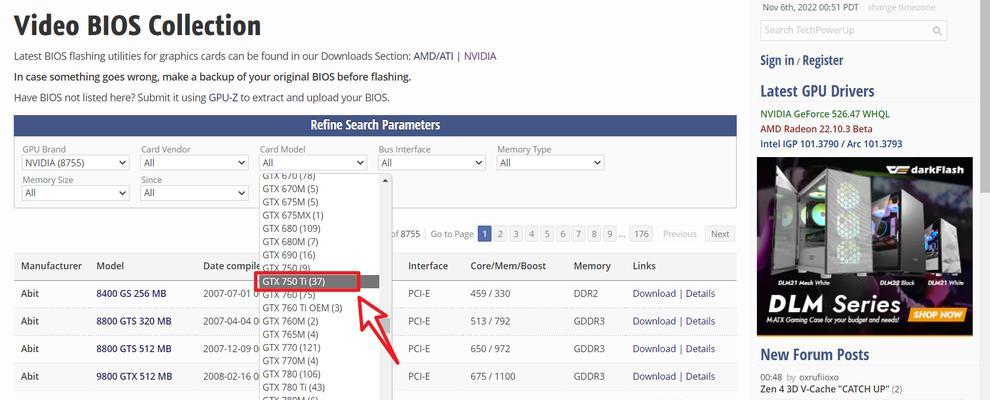View Details for 8800 GTS 320 MB

700,321
